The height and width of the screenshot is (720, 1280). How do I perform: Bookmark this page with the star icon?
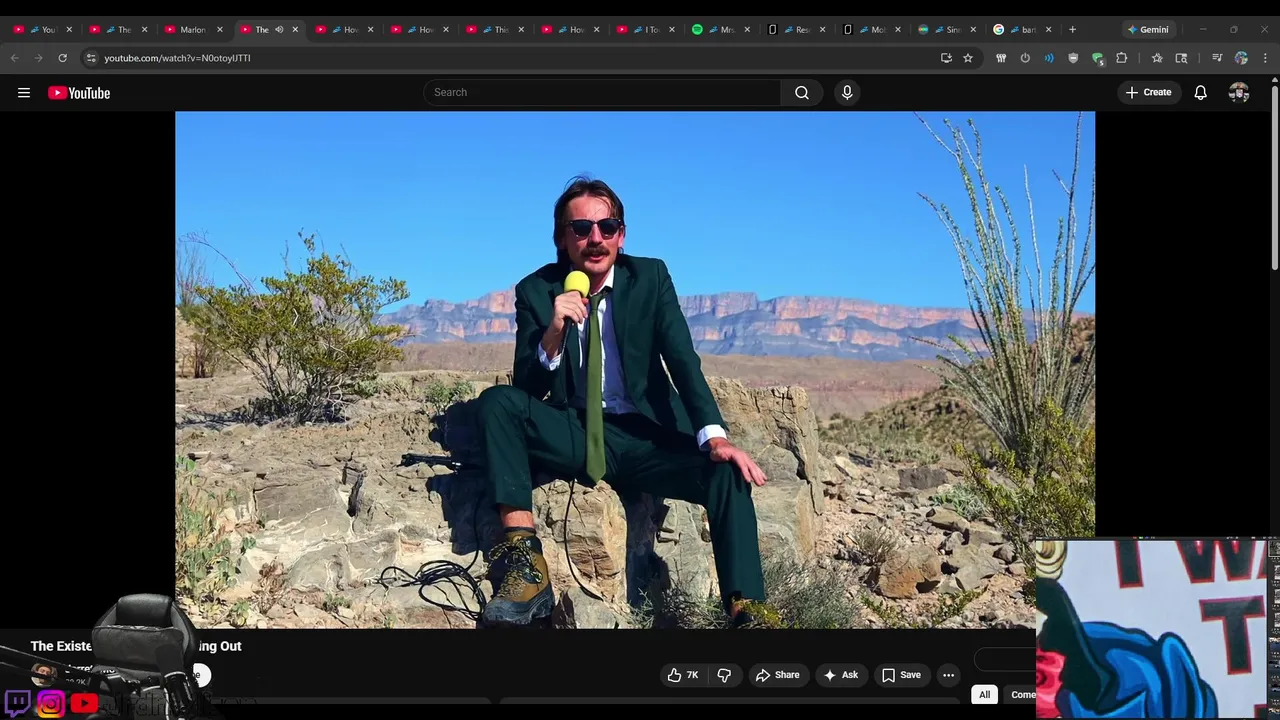(967, 58)
